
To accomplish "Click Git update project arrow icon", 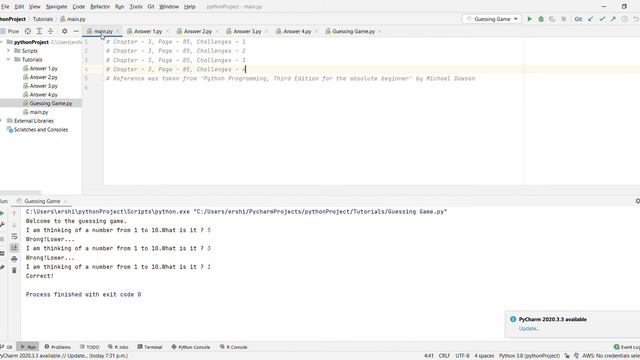I will click(590, 19).
